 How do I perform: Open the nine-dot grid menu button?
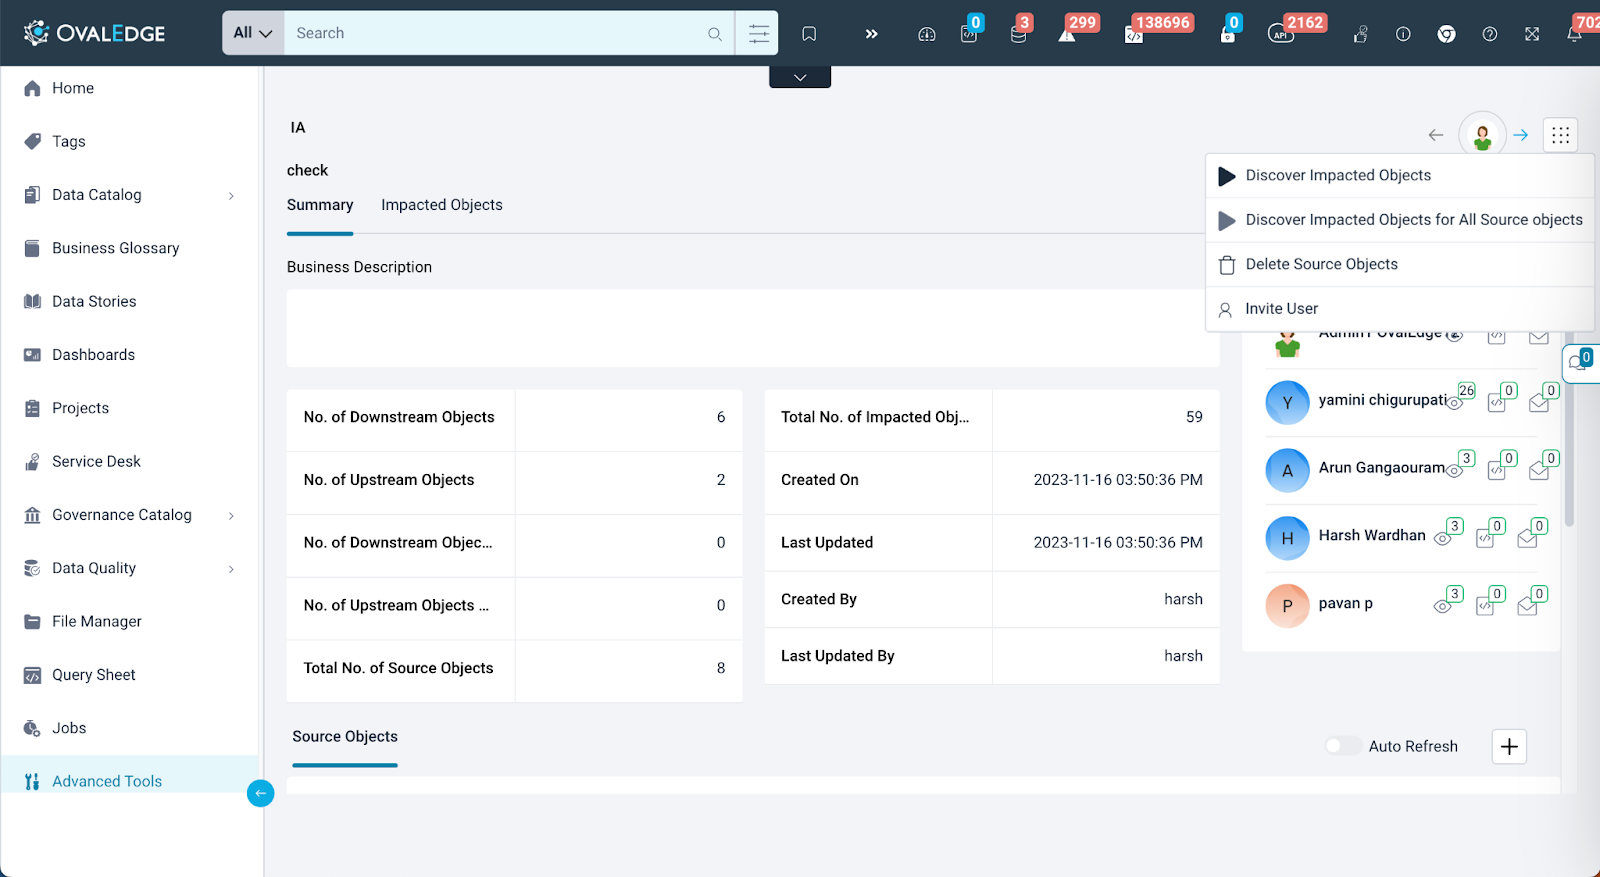(1560, 135)
